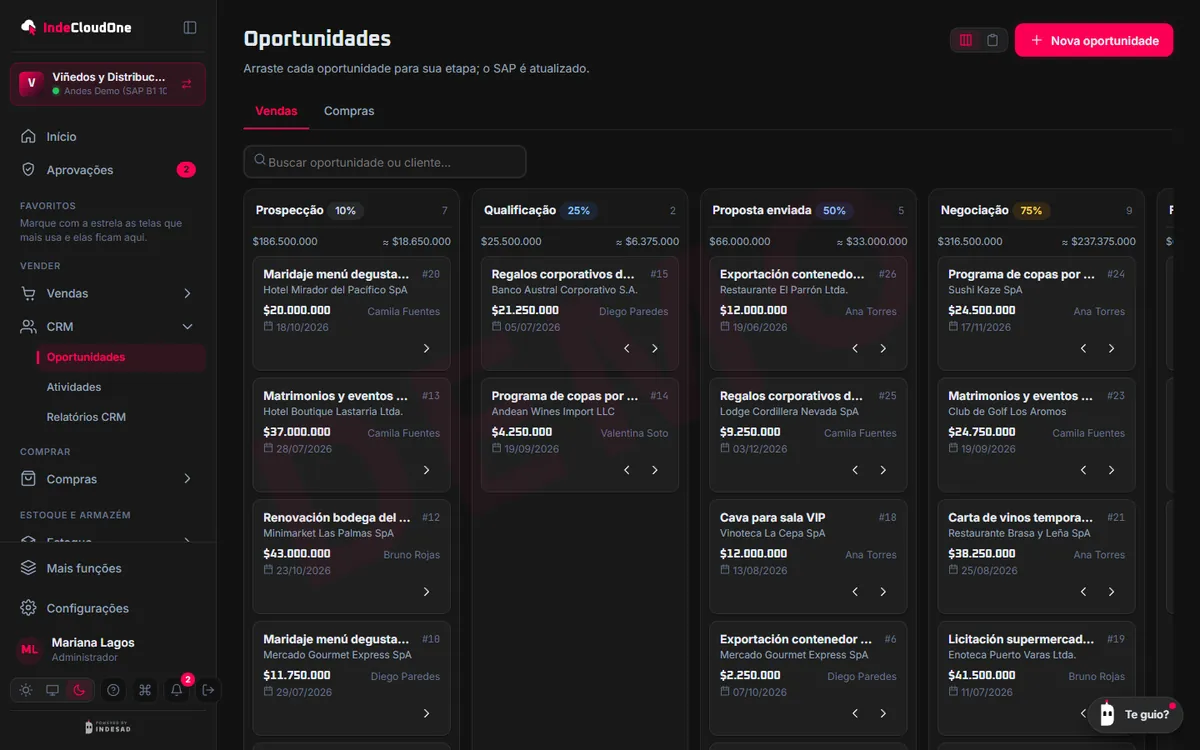The height and width of the screenshot is (750, 1200).
Task: Switch to system theme
Action: pyautogui.click(x=52, y=690)
